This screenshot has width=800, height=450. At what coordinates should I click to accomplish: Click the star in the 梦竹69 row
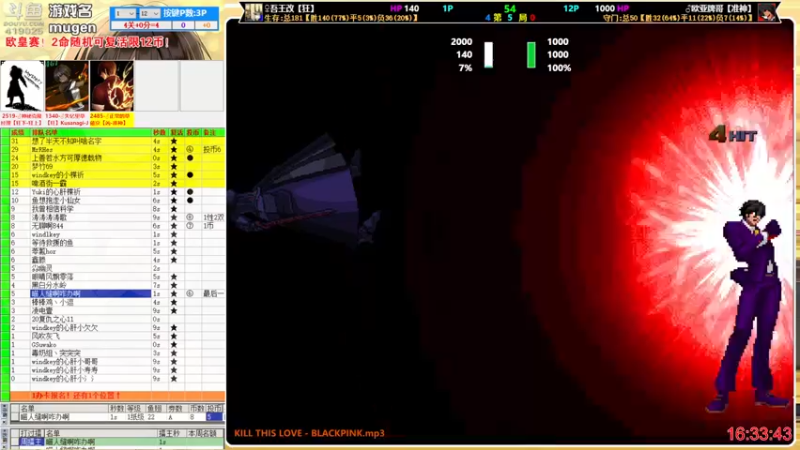pyautogui.click(x=173, y=166)
